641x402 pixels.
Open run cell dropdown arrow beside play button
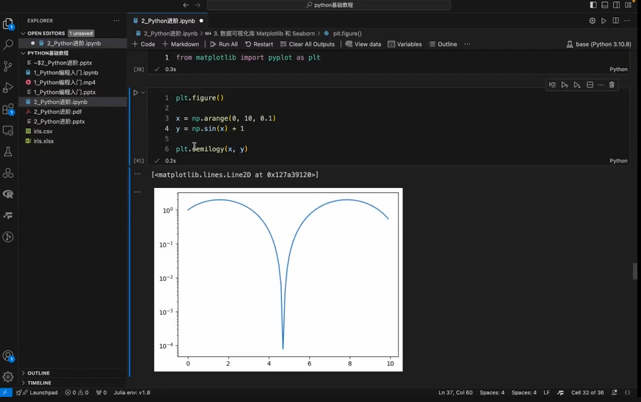[143, 93]
